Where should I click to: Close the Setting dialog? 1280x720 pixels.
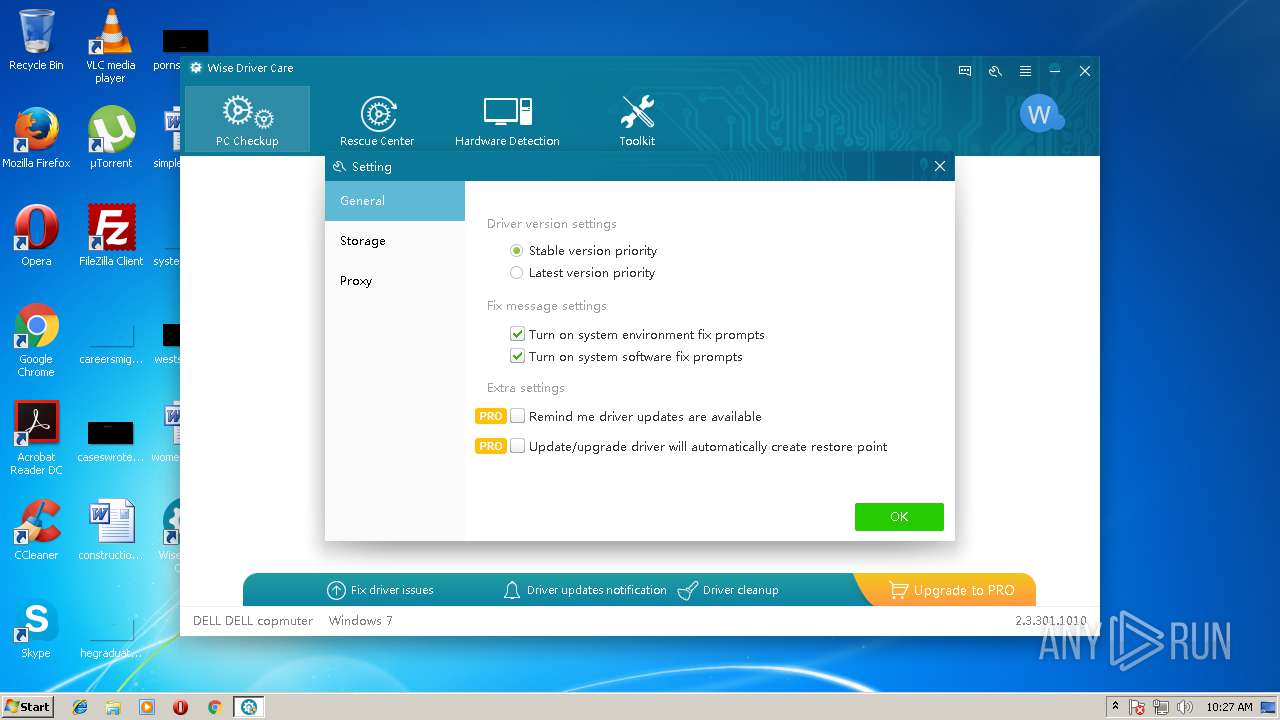pos(940,166)
